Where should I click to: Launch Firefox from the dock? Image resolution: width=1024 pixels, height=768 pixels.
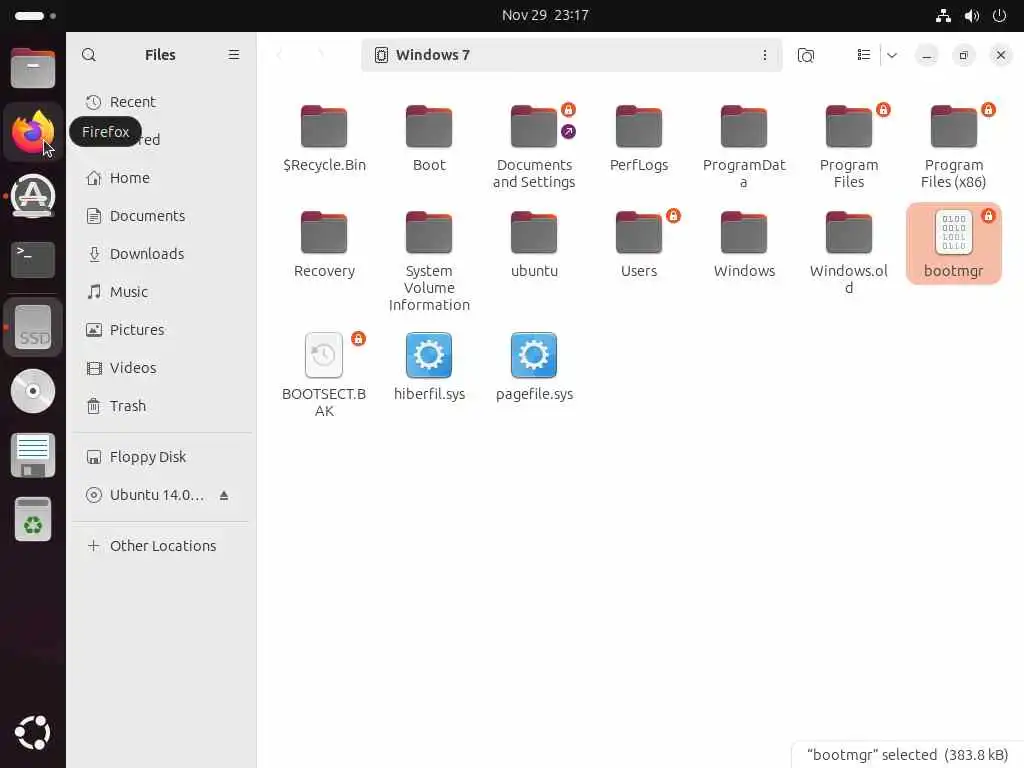33,133
